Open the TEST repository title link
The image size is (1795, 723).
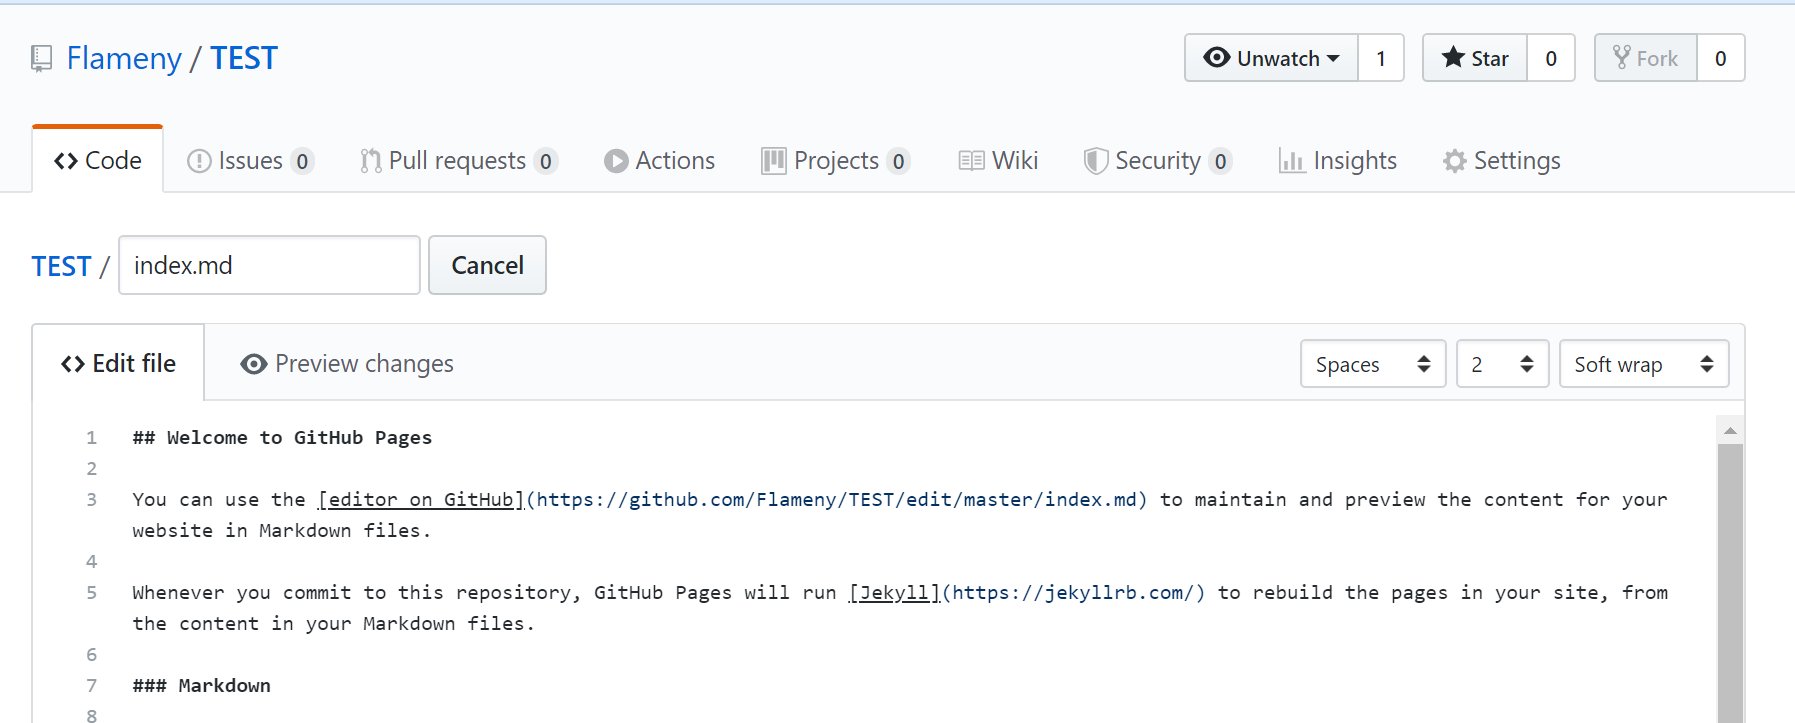click(x=244, y=58)
